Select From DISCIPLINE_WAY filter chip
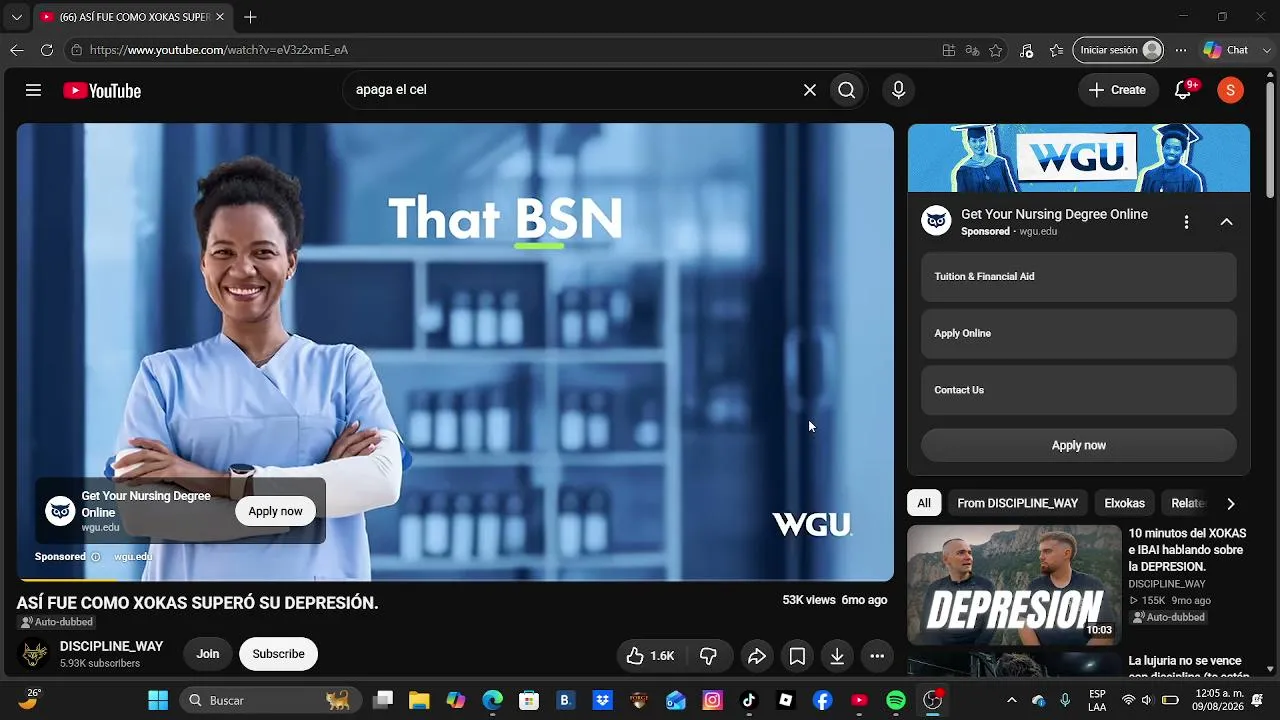Screen dimensions: 1280x720 (x=1017, y=503)
